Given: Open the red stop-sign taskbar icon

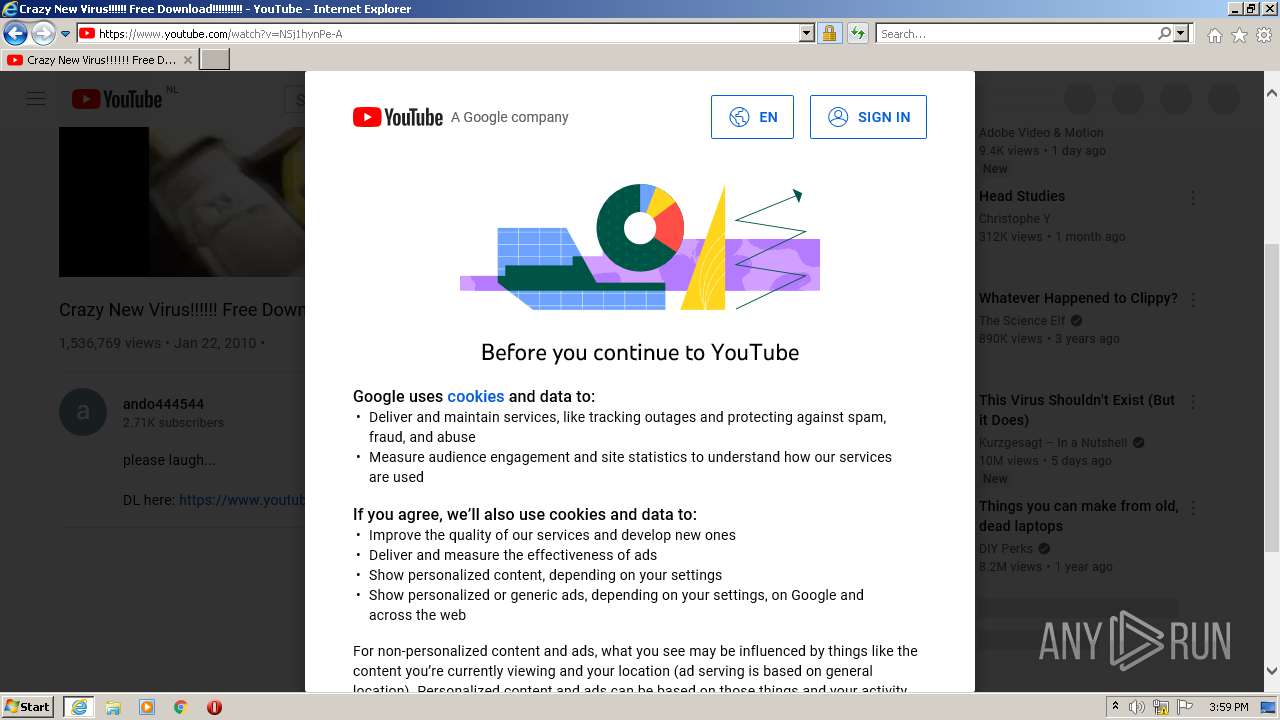Looking at the screenshot, I should [x=214, y=707].
